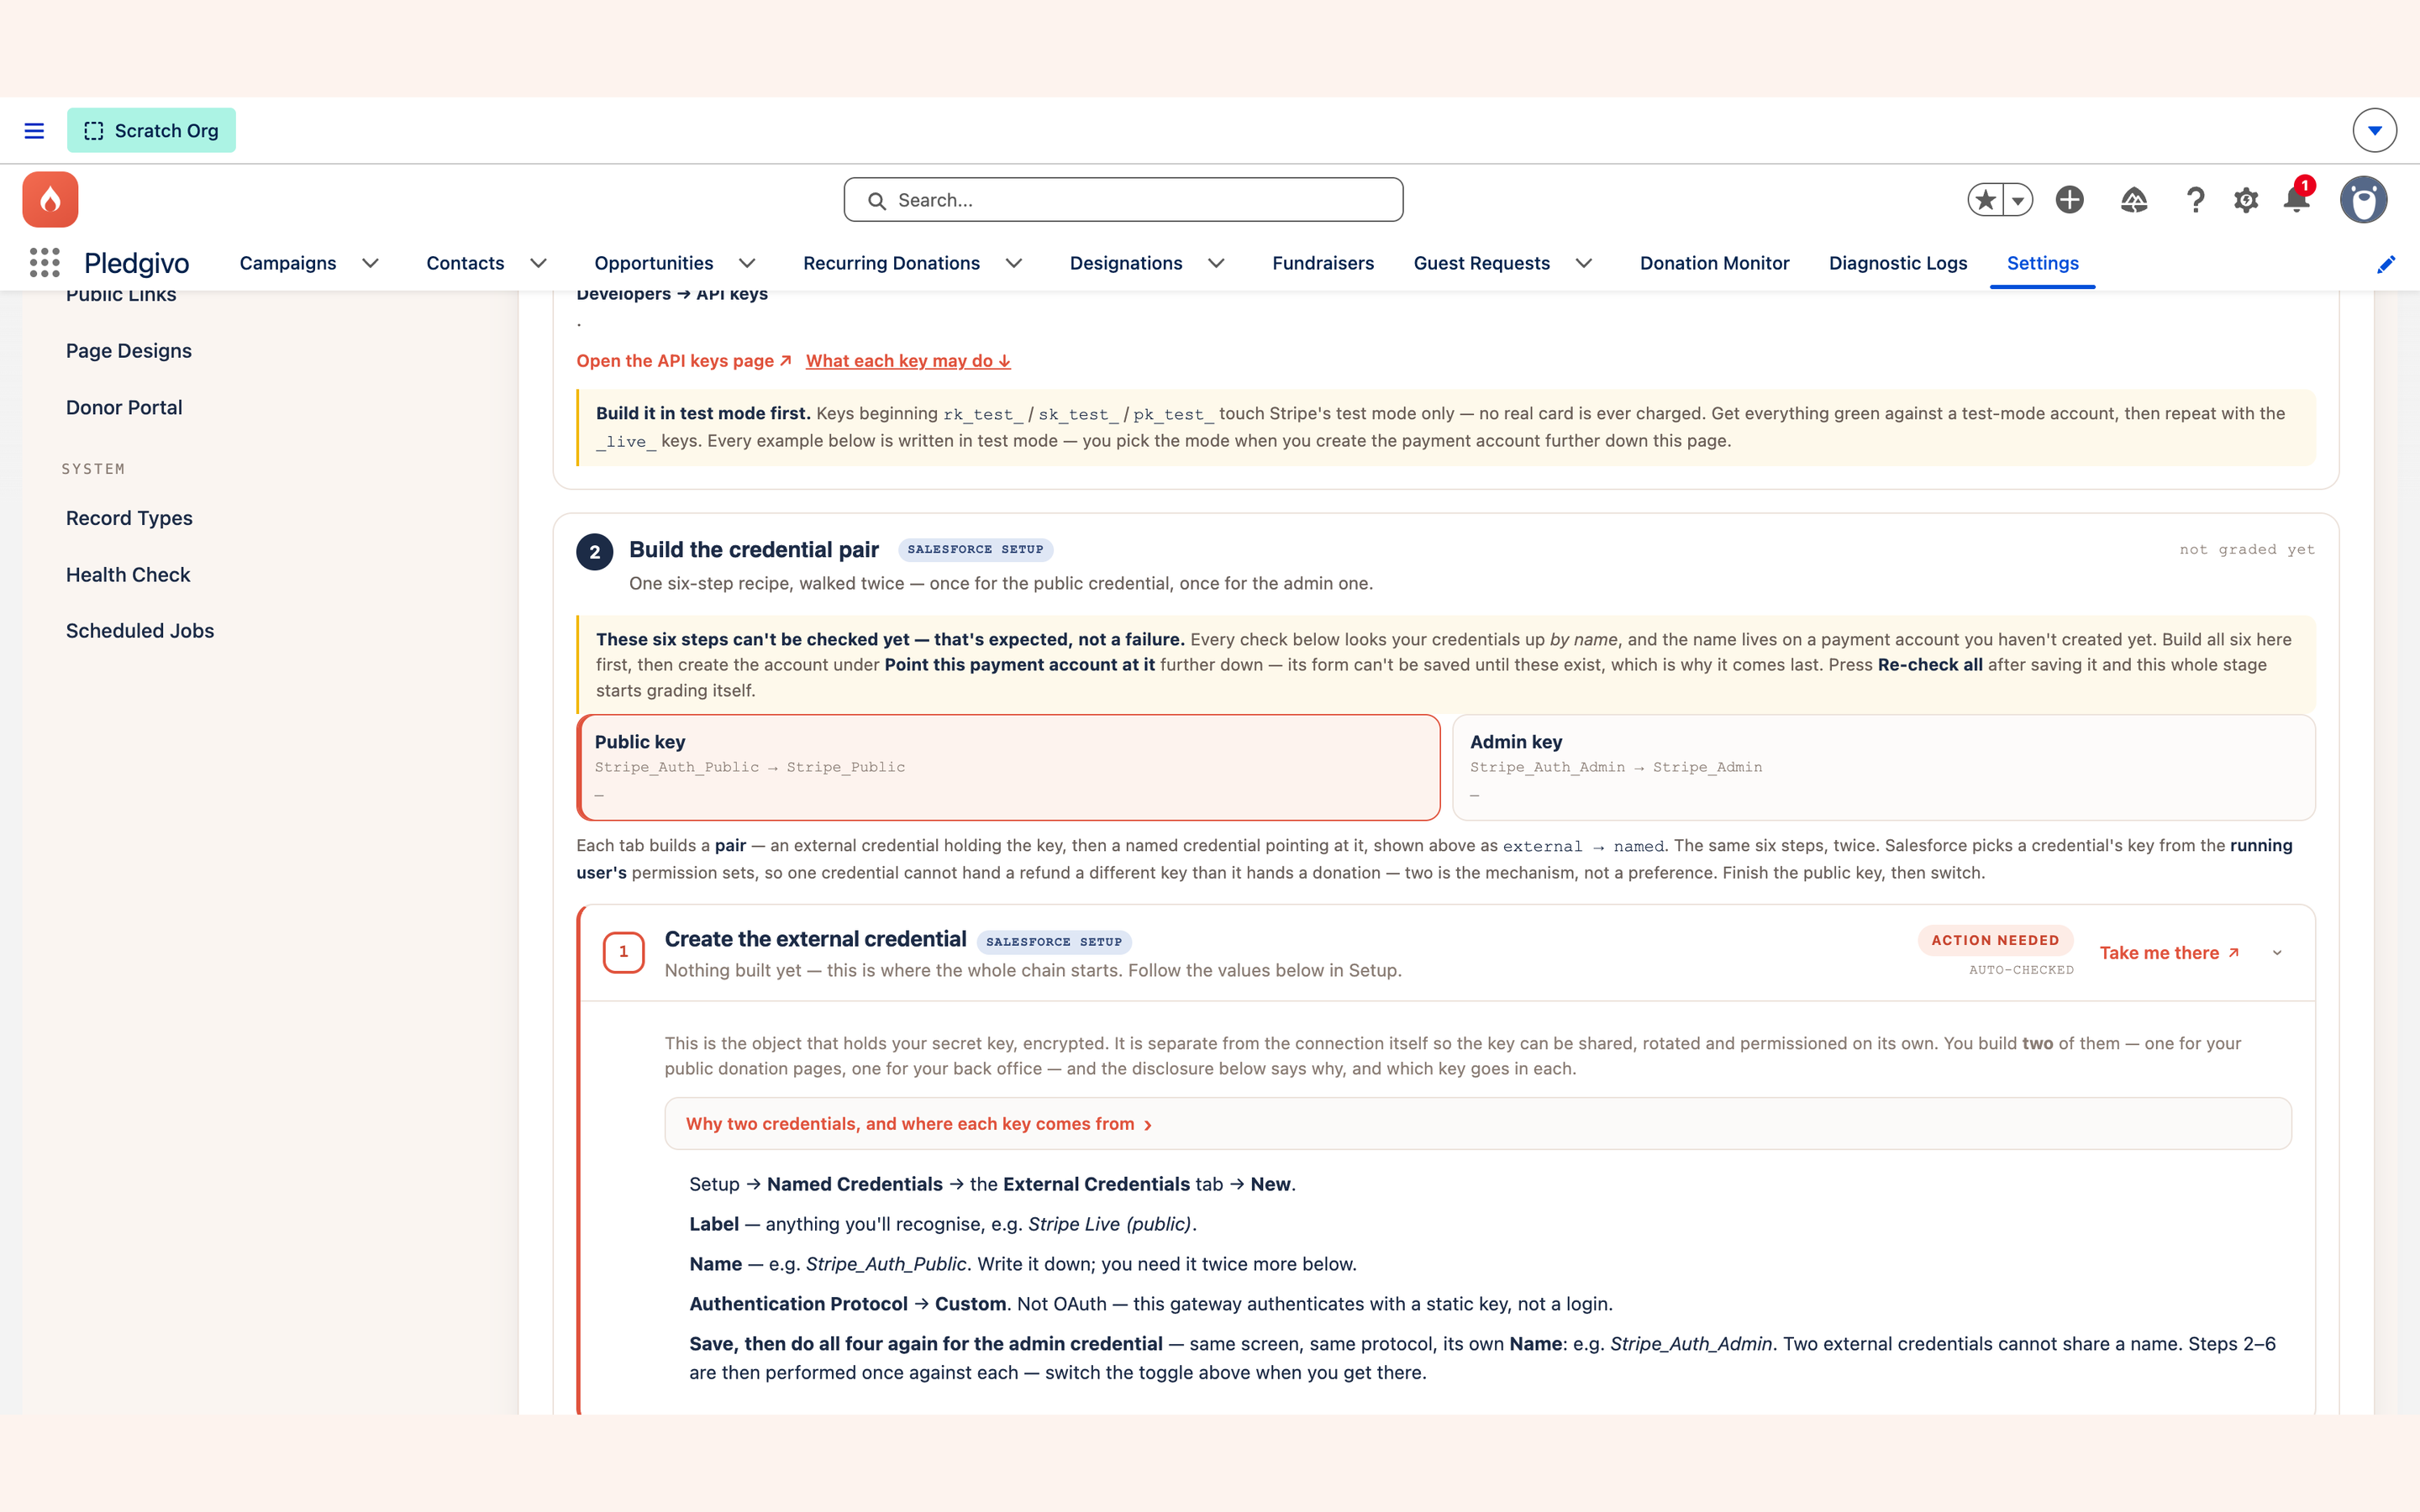Viewport: 2420px width, 1512px height.
Task: Click the Scratch Org badge
Action: click(151, 131)
